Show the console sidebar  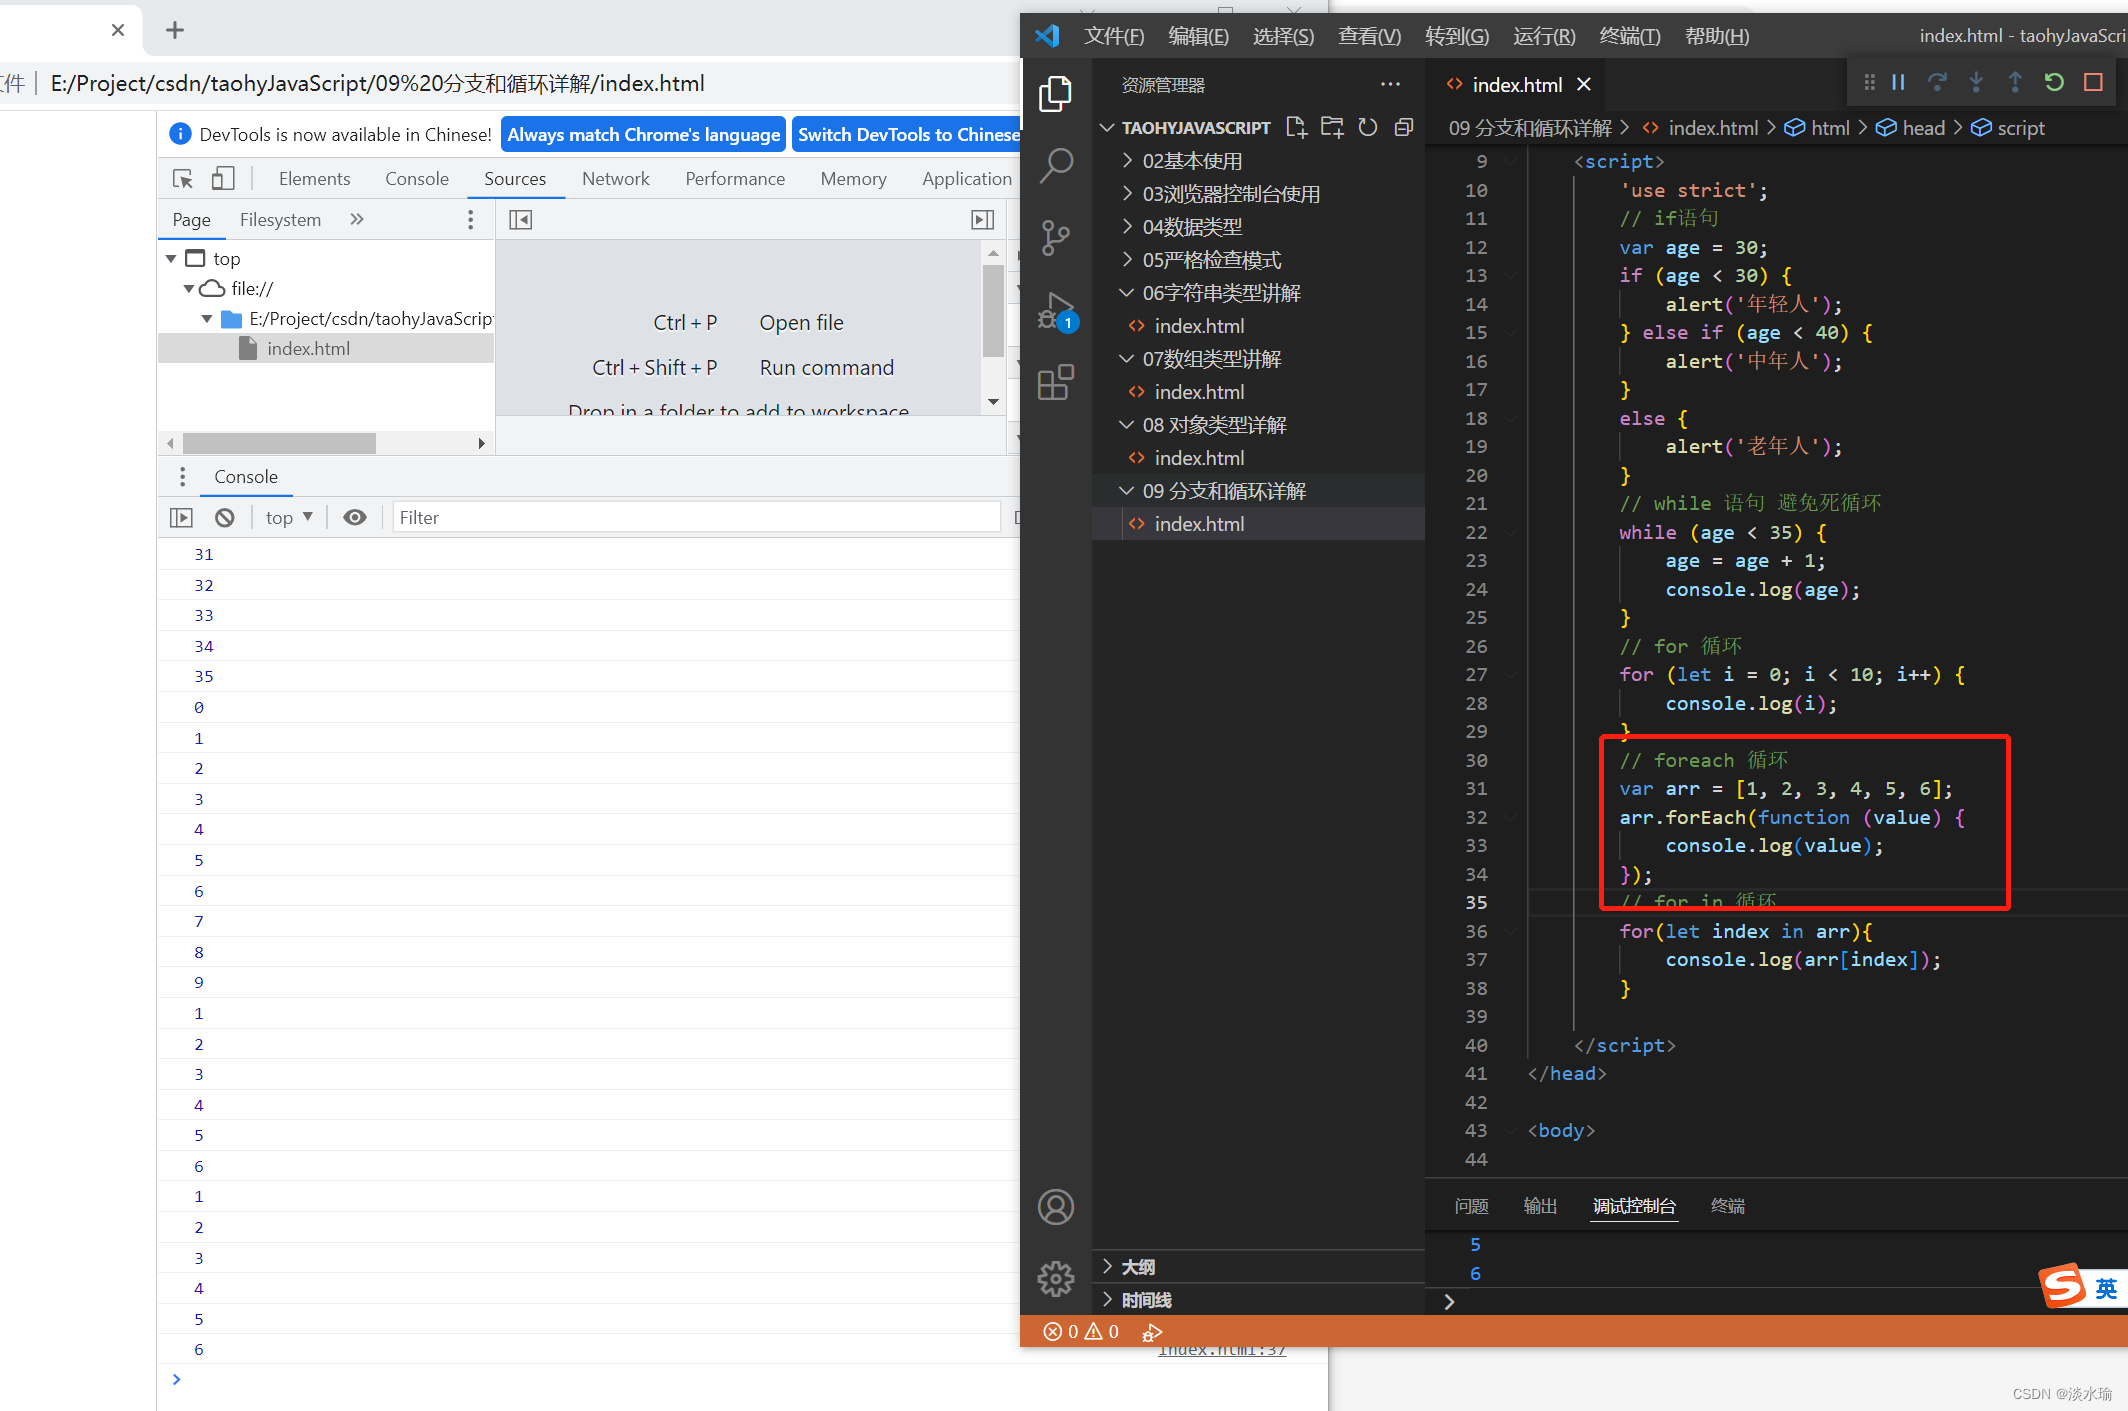pos(181,517)
